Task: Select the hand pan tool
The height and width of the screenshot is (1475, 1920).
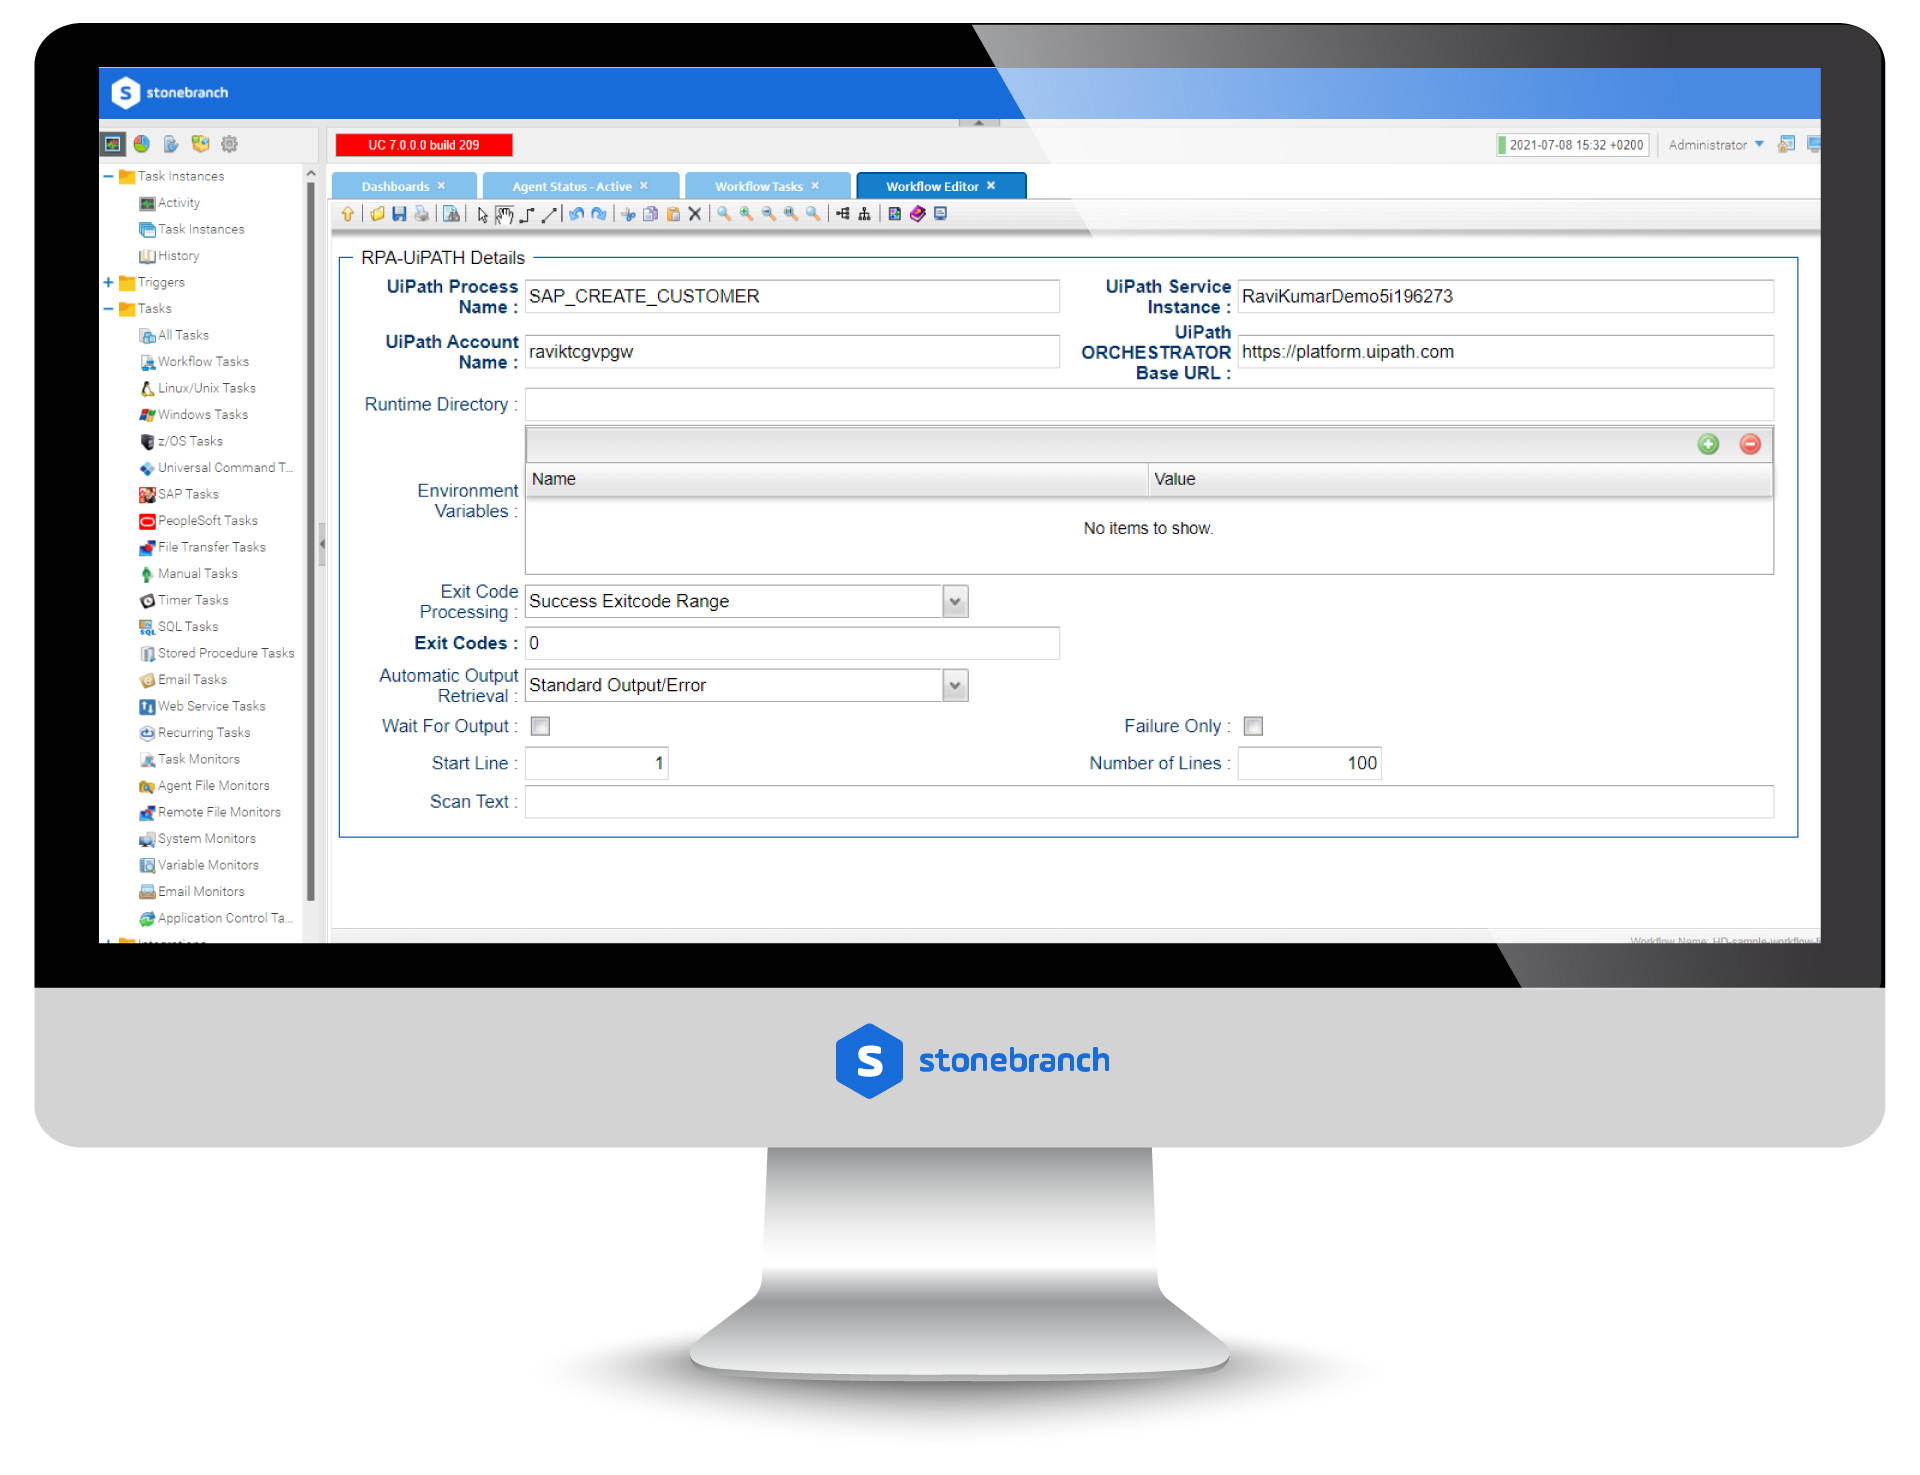Action: 504,215
